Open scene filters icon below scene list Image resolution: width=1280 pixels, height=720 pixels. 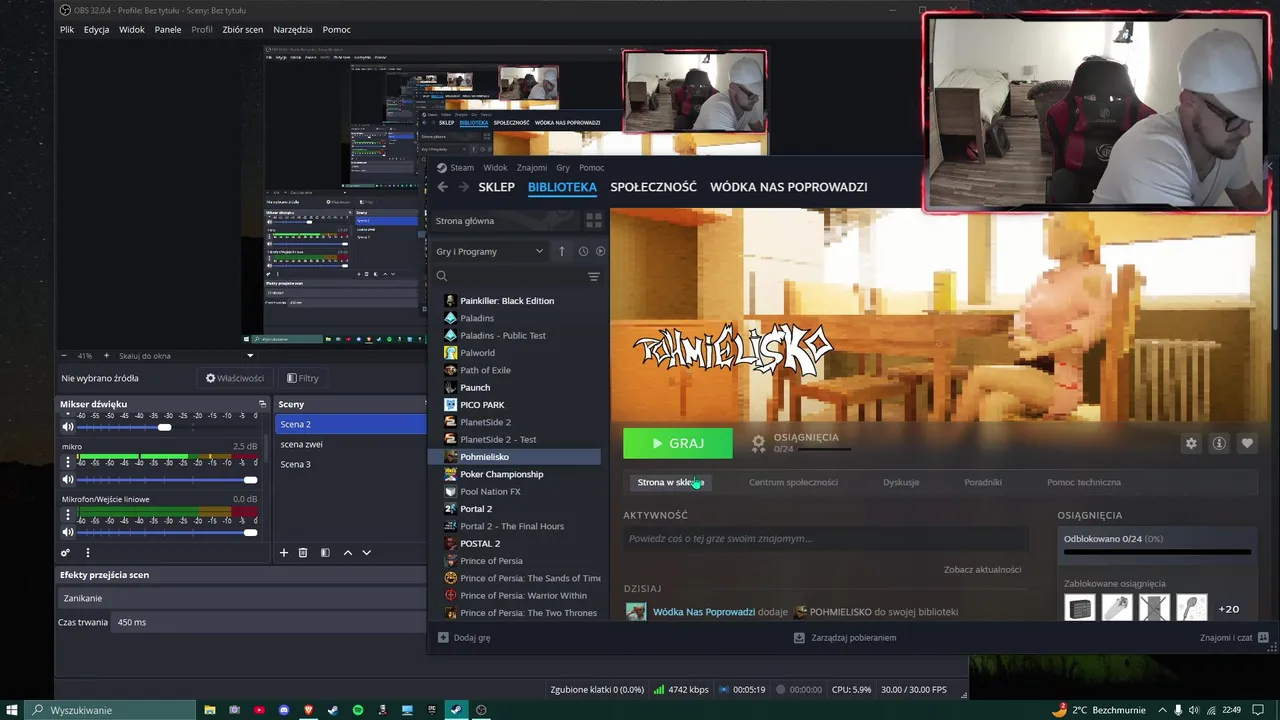click(x=325, y=552)
